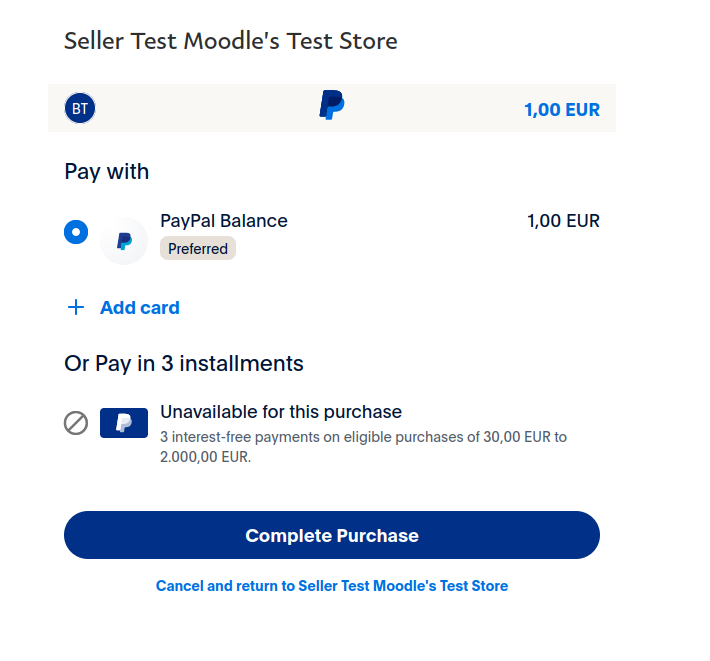Click the 1,00 EUR total in header
The image size is (710, 661).
(x=562, y=110)
